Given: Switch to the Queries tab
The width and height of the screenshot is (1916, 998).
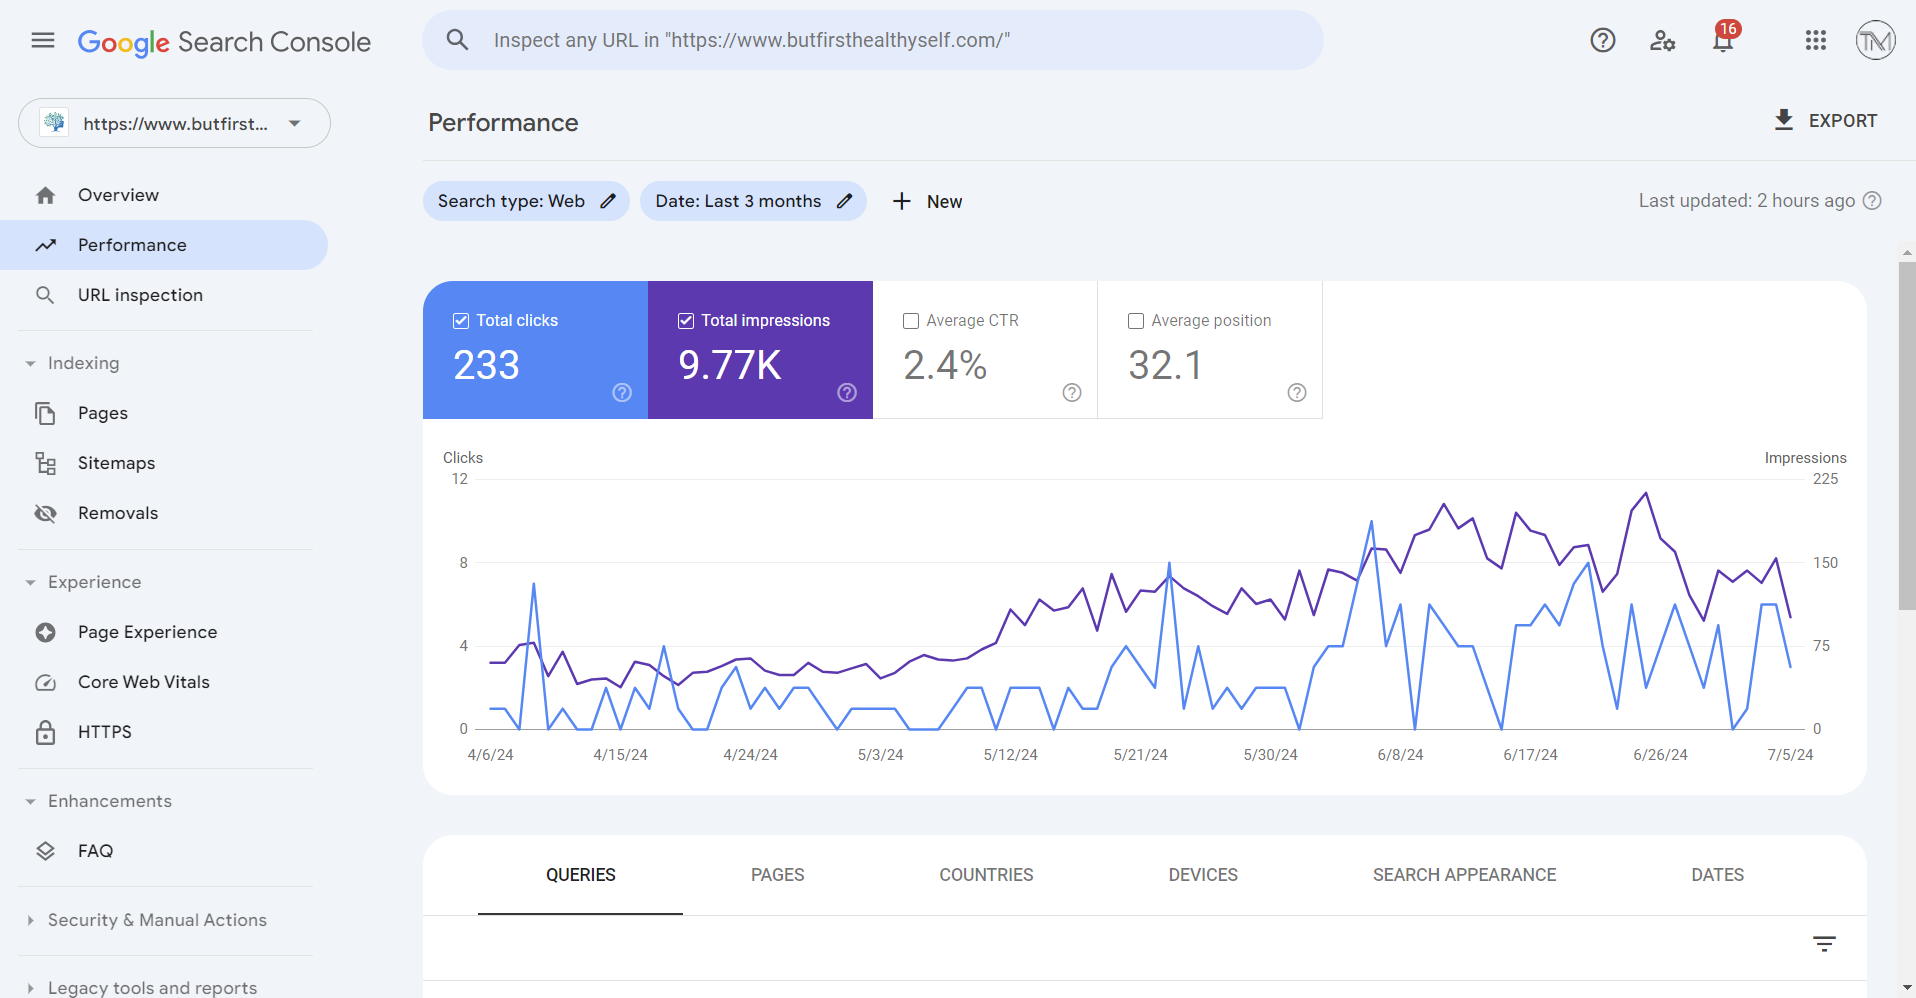Looking at the screenshot, I should click(x=580, y=875).
